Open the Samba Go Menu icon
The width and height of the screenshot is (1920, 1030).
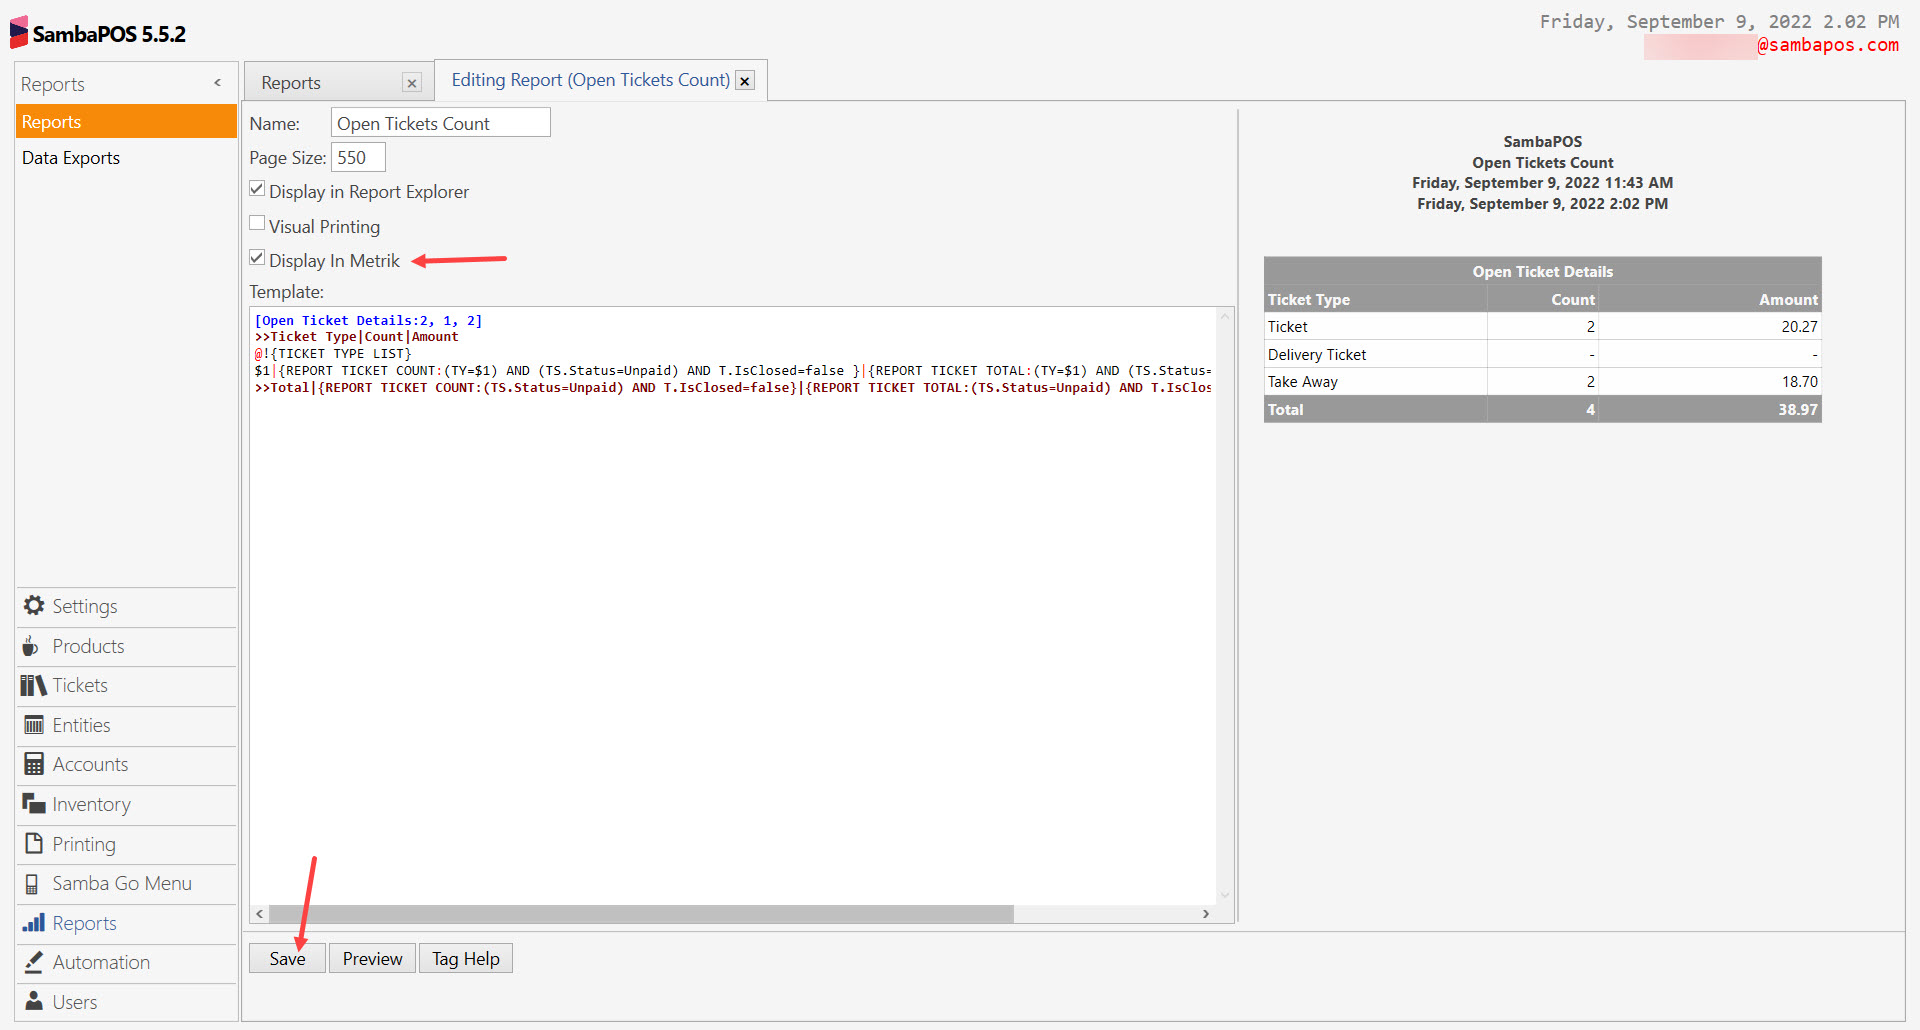33,883
